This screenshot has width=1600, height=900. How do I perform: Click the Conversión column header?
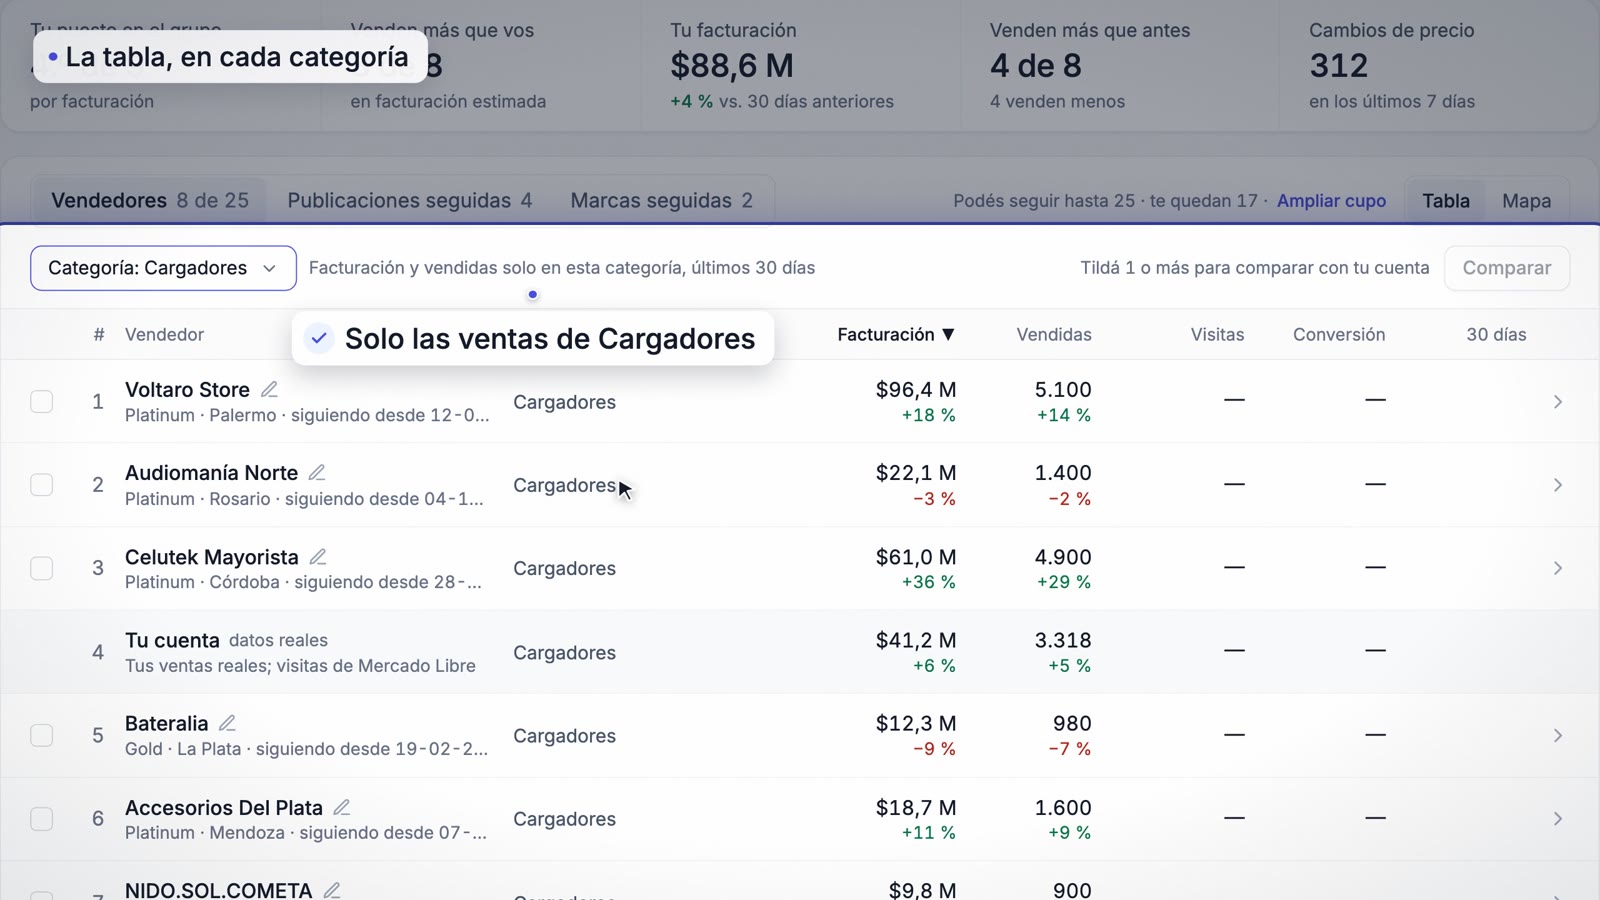point(1339,335)
